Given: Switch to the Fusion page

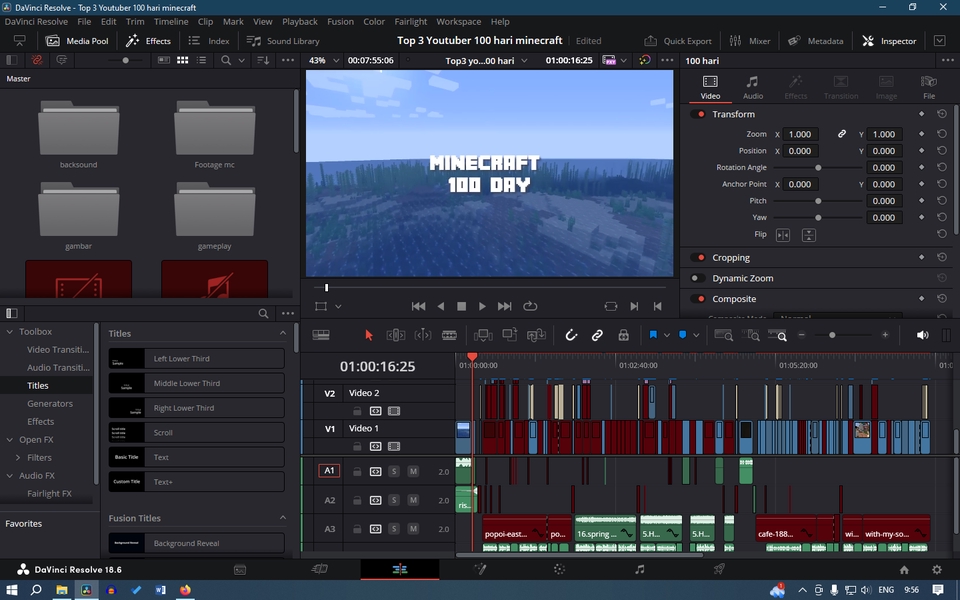Looking at the screenshot, I should pos(480,569).
